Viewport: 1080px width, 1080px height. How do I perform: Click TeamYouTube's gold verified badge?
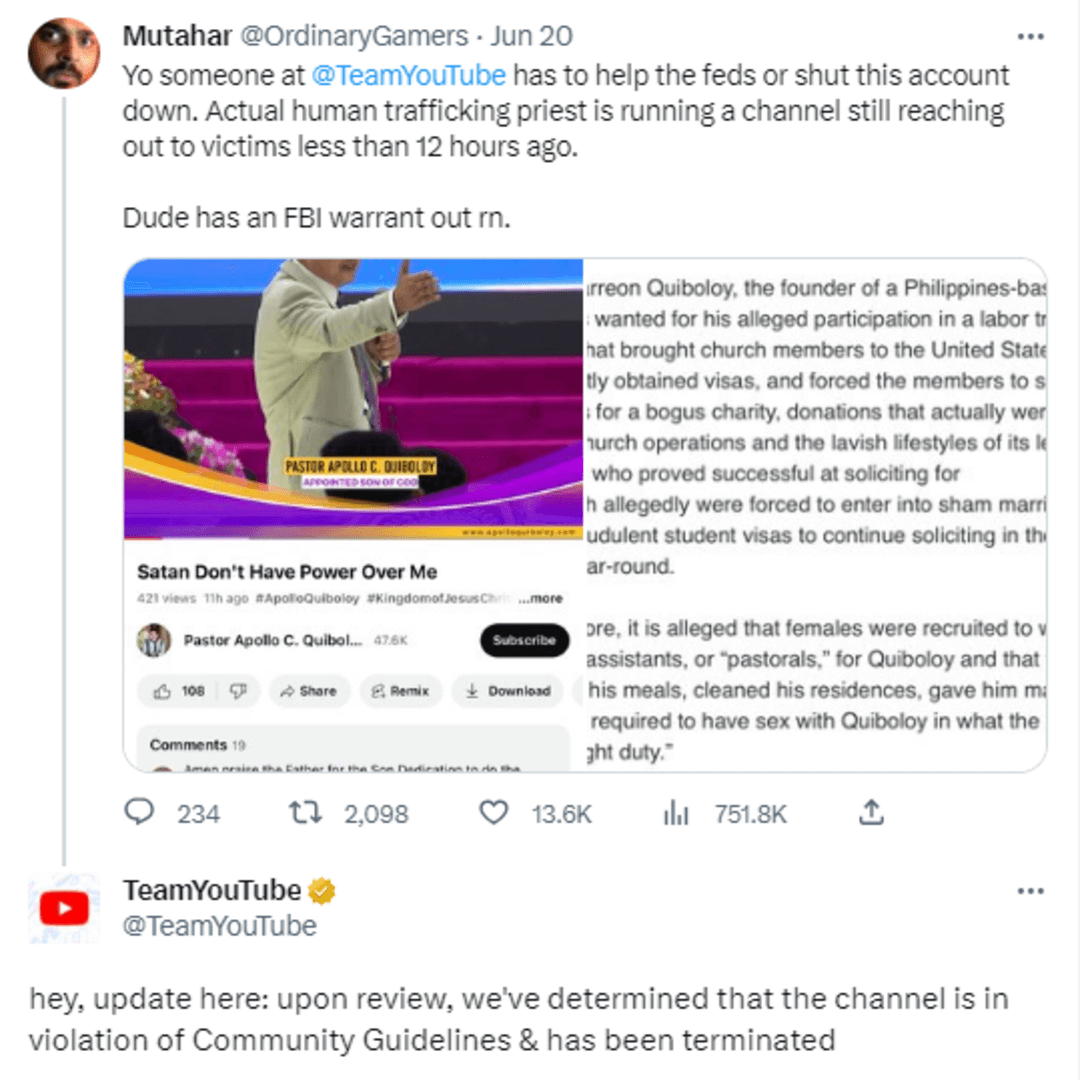(x=322, y=890)
